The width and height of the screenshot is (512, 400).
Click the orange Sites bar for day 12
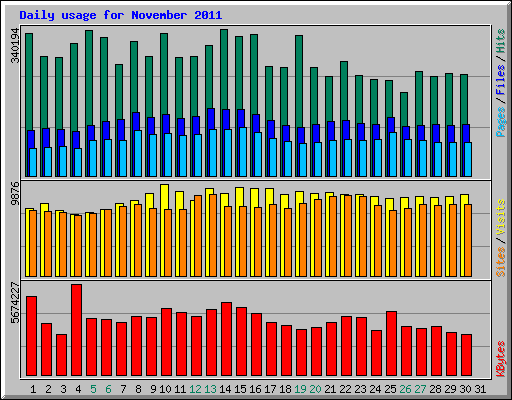point(198,236)
